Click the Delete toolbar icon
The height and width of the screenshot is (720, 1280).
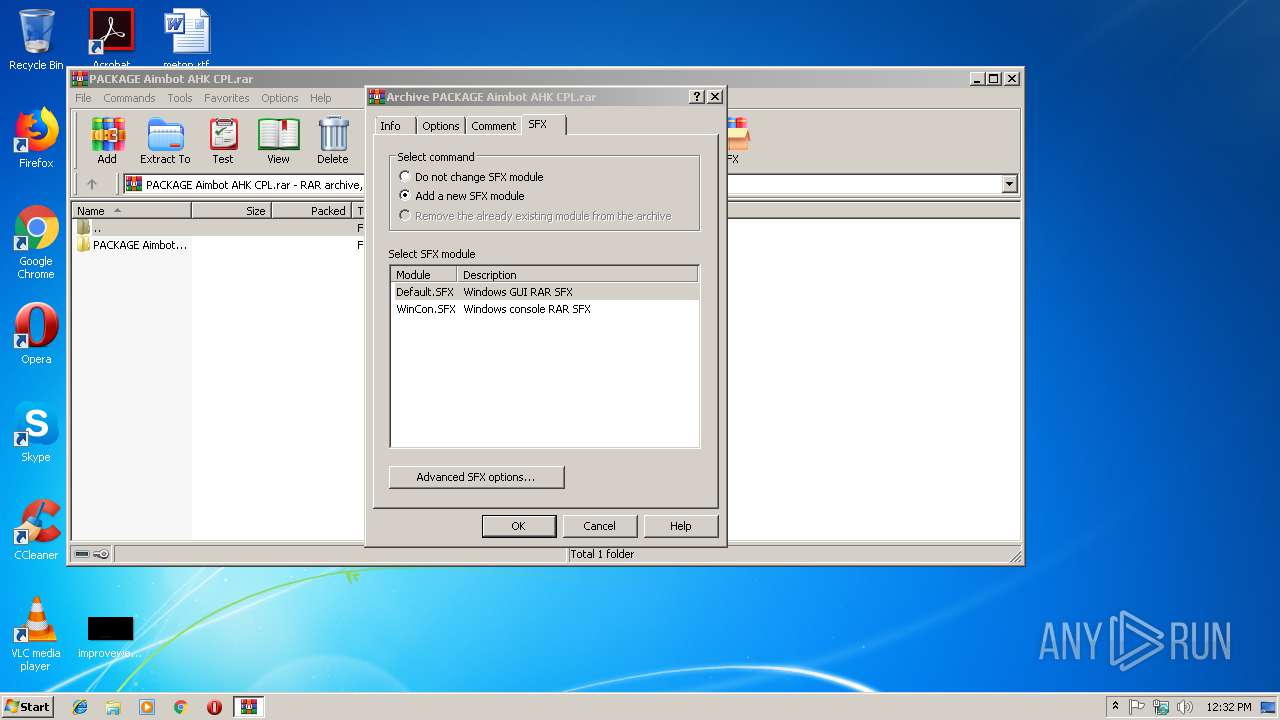(333, 140)
